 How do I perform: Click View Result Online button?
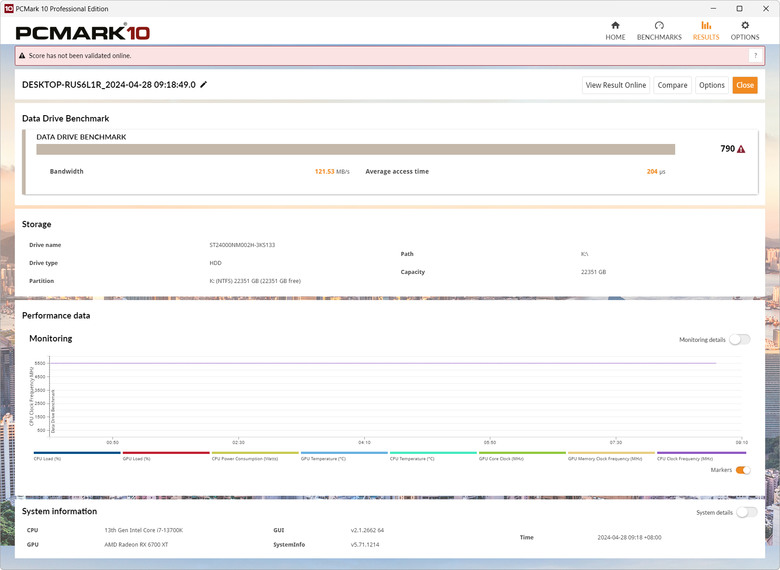coord(616,85)
